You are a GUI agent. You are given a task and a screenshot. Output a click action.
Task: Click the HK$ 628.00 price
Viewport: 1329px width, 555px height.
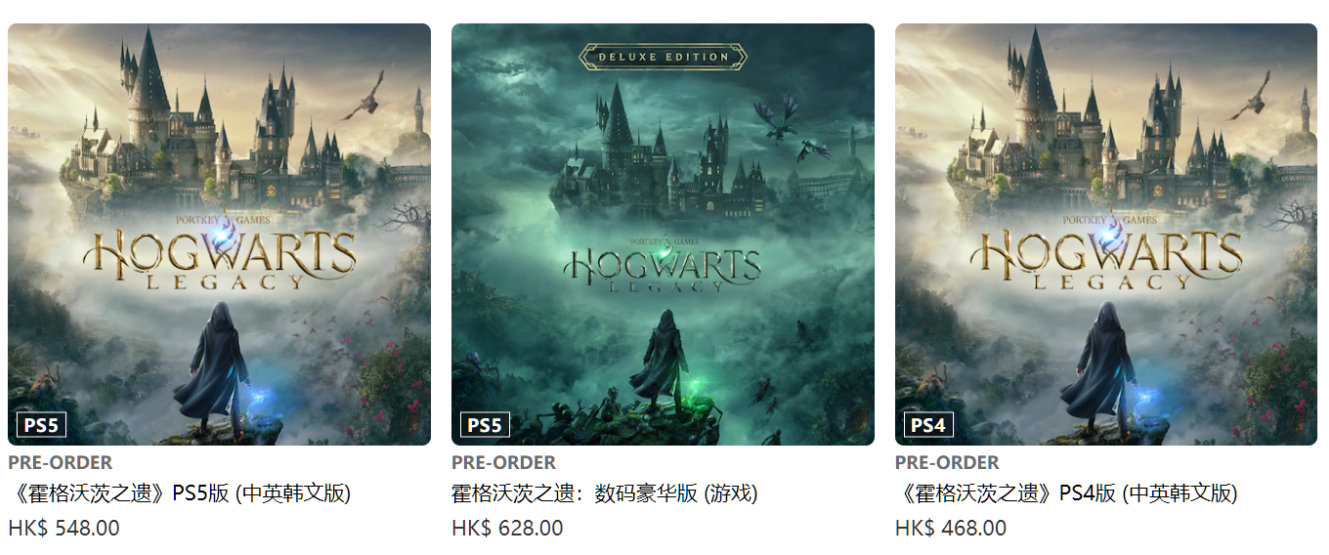tap(507, 528)
